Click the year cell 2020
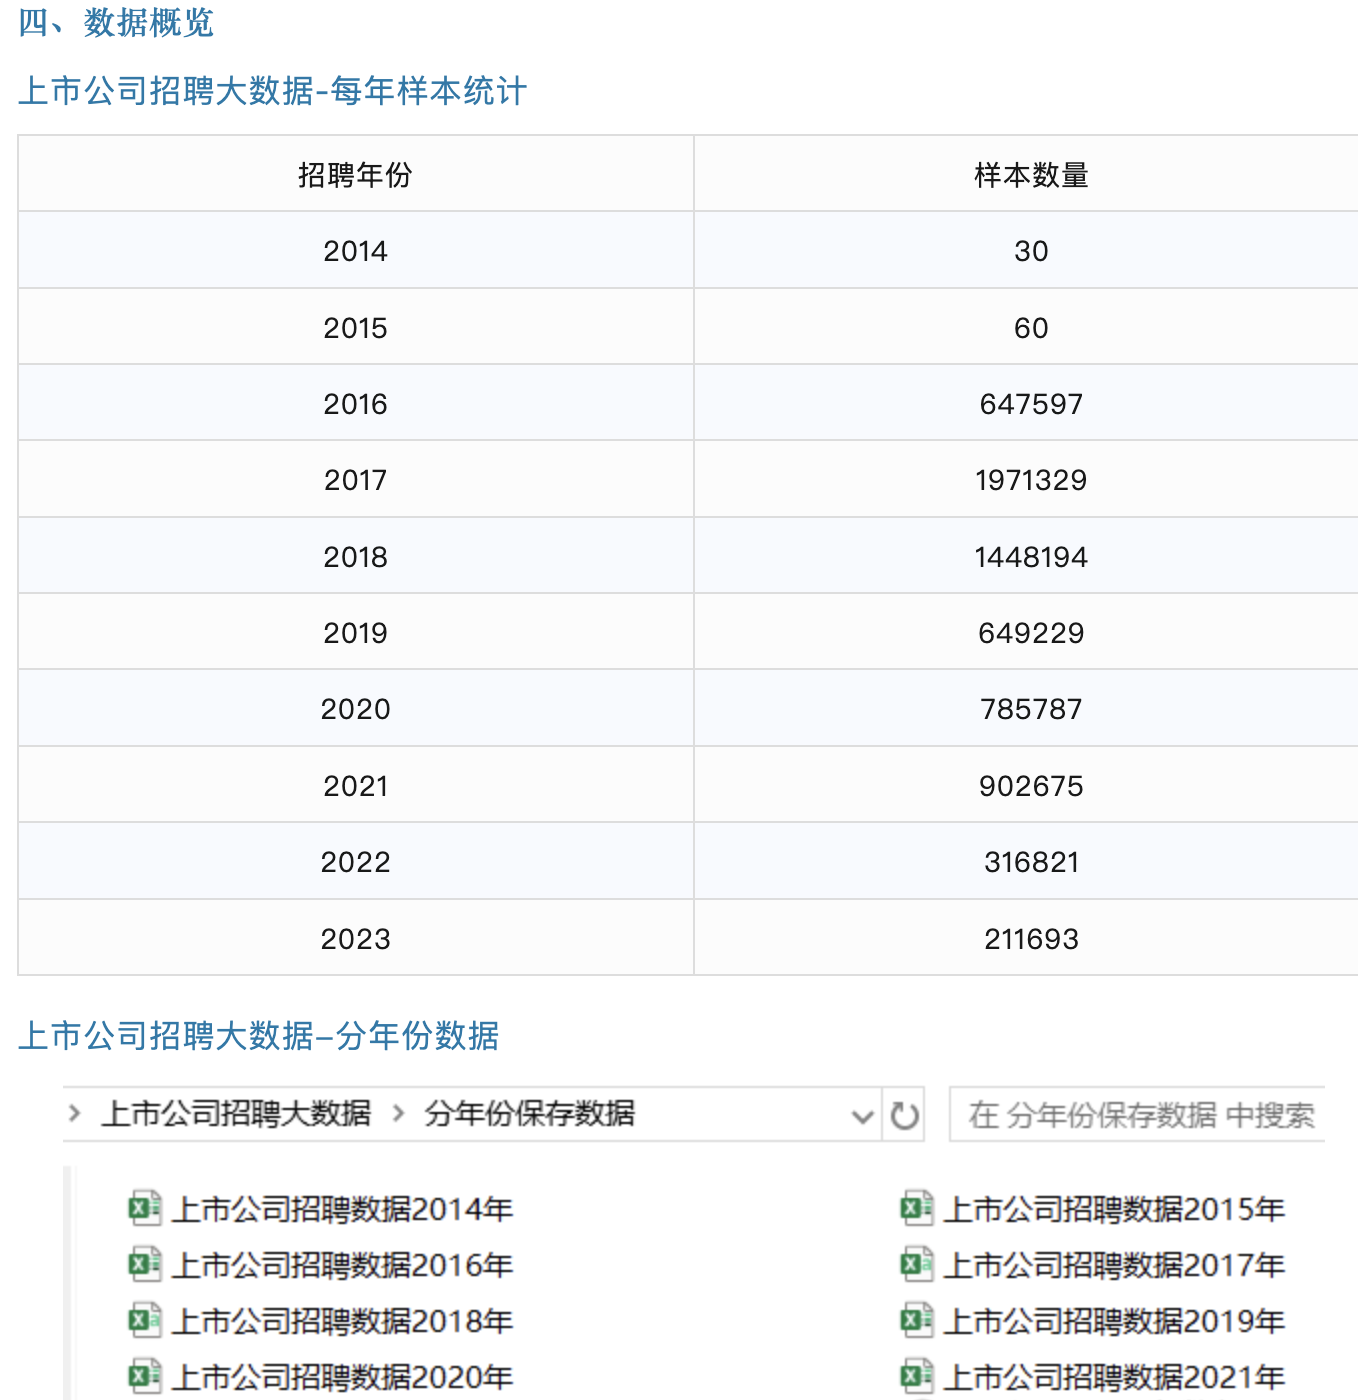 click(355, 709)
